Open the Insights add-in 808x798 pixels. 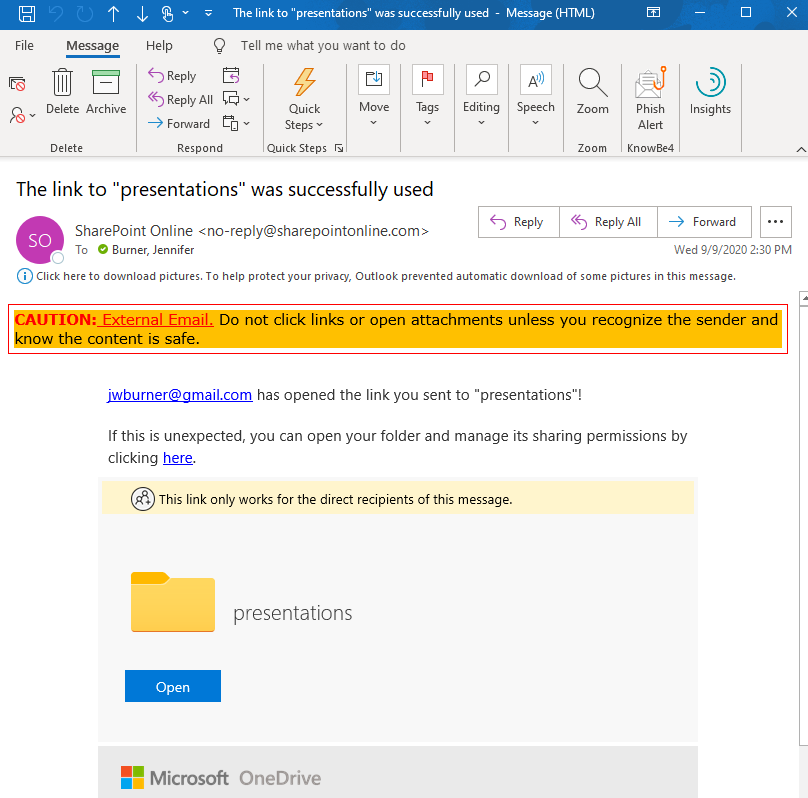pyautogui.click(x=710, y=92)
